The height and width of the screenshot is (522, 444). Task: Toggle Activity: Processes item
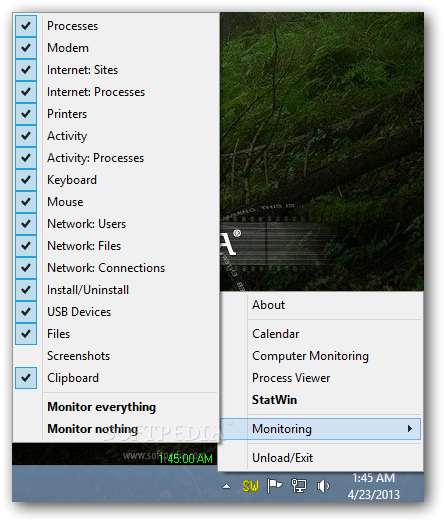115,158
